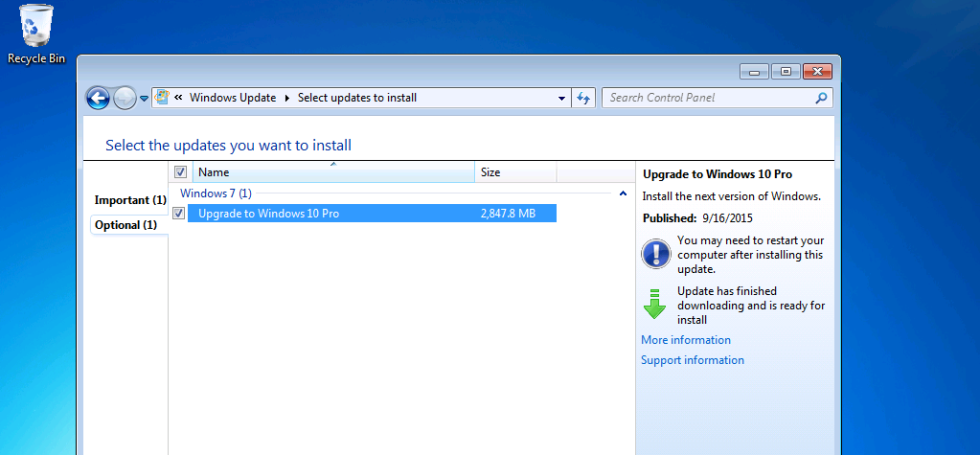Image resolution: width=980 pixels, height=455 pixels.
Task: Click the Back navigation arrow button
Action: (x=97, y=98)
